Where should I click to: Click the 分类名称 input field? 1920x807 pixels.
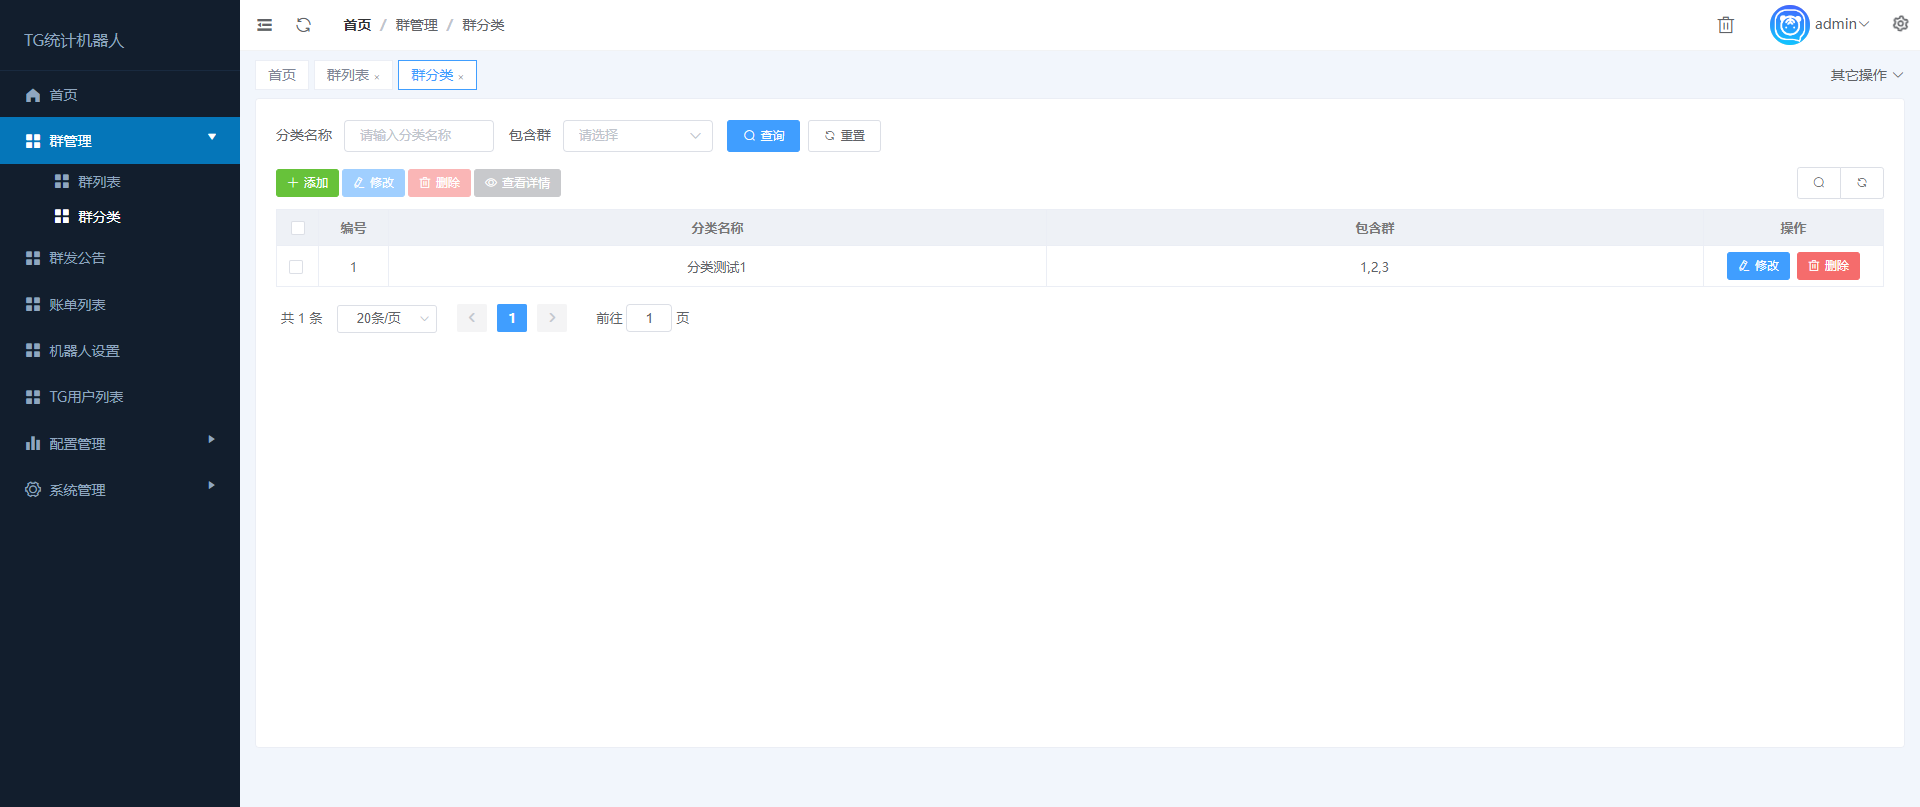pyautogui.click(x=418, y=136)
